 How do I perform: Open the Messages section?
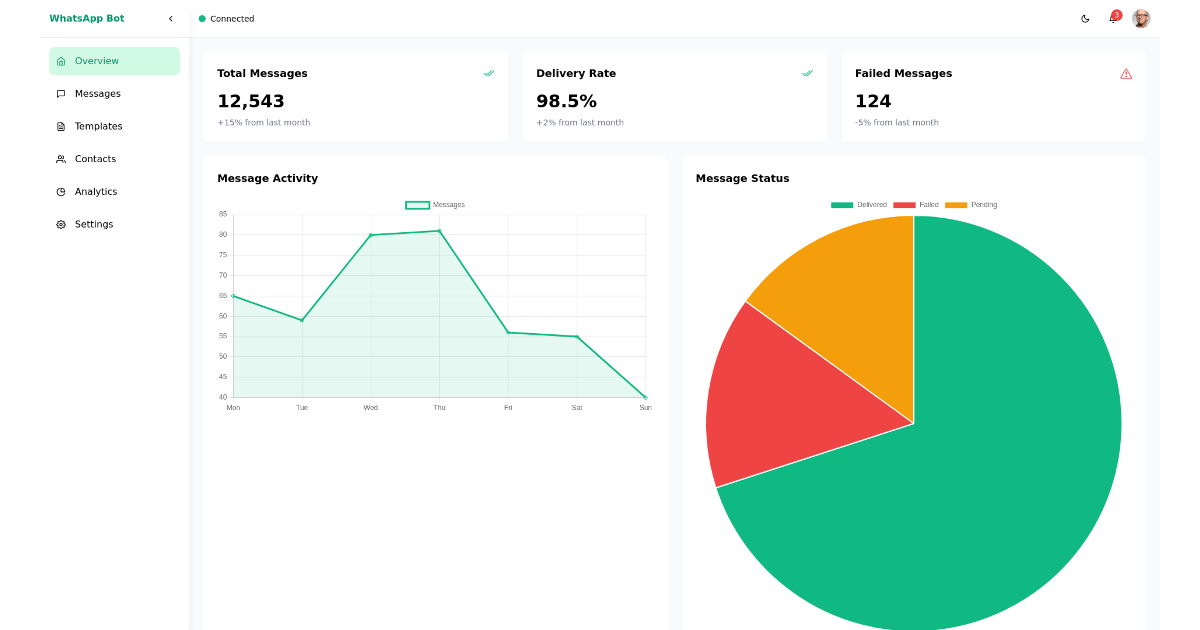point(96,93)
